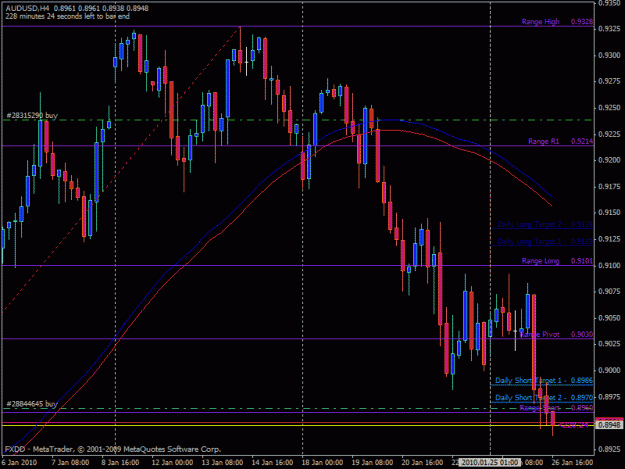Select the 'Range Long 0.9101' label

point(557,261)
